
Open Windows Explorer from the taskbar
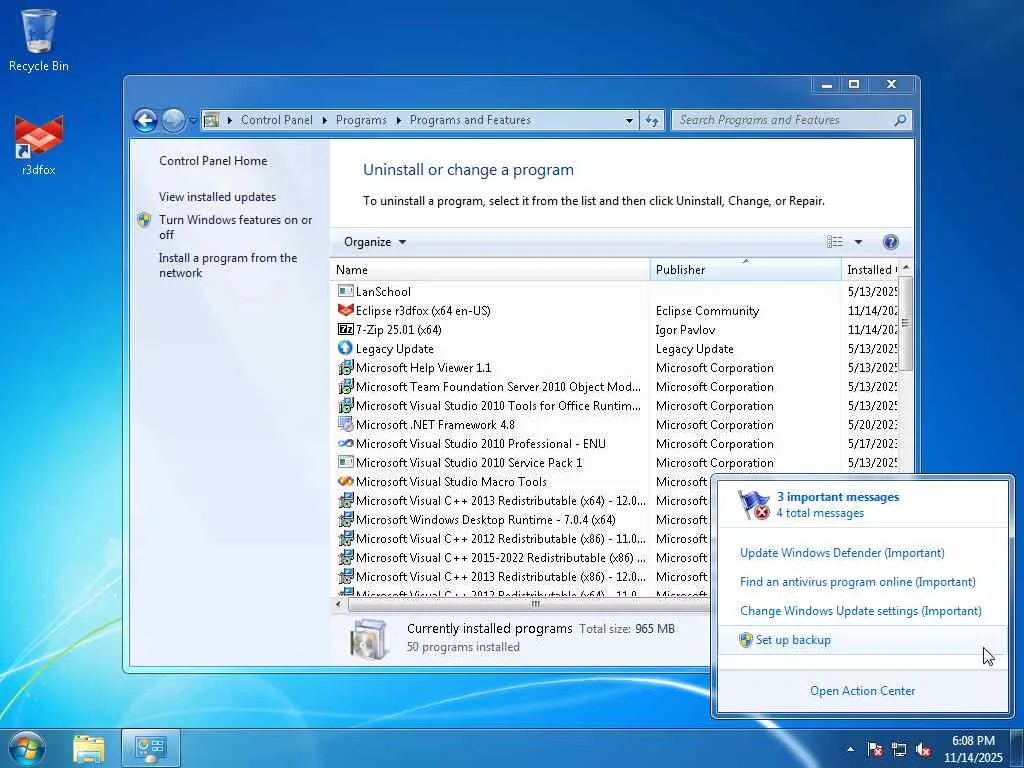89,749
